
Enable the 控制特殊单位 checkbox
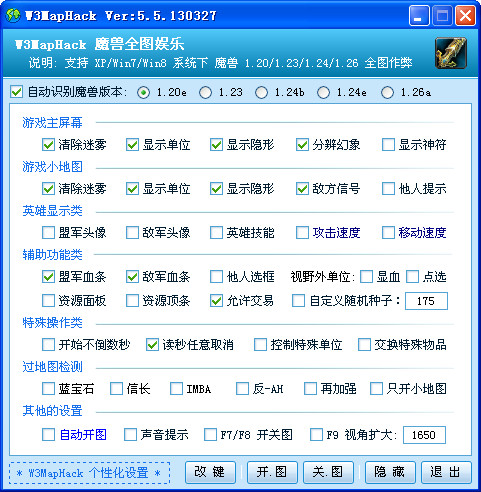(260, 345)
